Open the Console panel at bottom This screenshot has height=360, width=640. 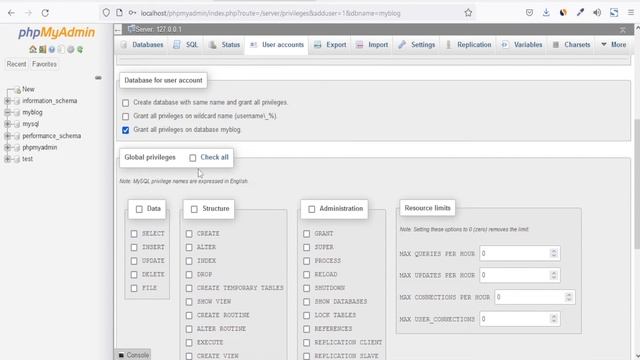coord(133,355)
